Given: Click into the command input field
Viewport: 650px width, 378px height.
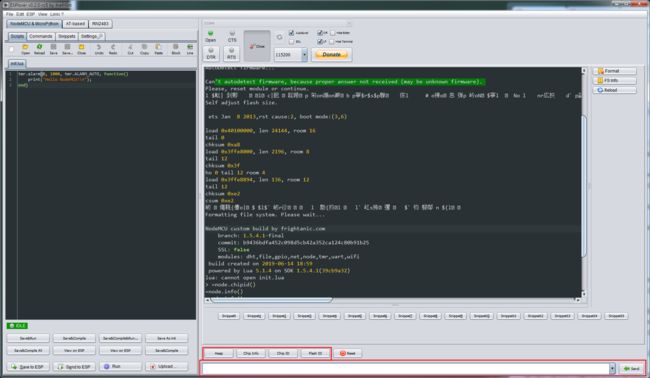Looking at the screenshot, I should [x=405, y=368].
